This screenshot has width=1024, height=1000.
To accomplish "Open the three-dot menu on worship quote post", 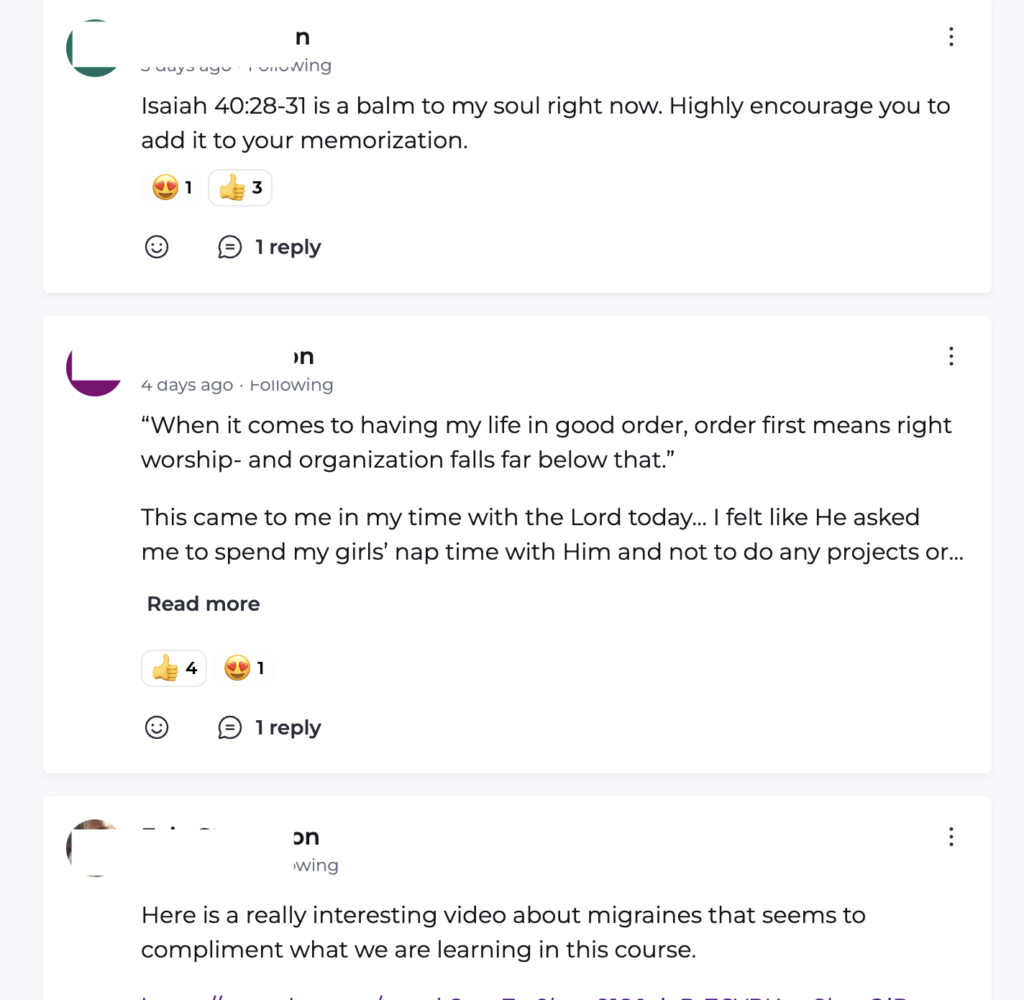I will (951, 356).
